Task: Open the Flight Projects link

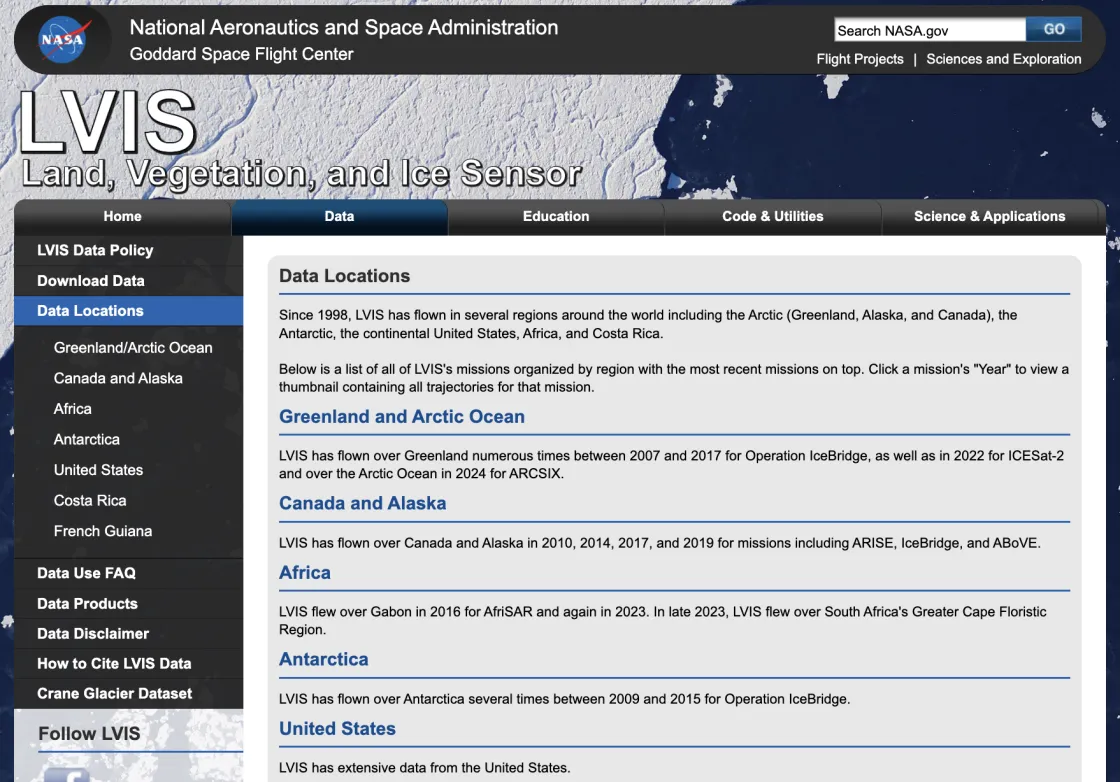Action: [859, 59]
